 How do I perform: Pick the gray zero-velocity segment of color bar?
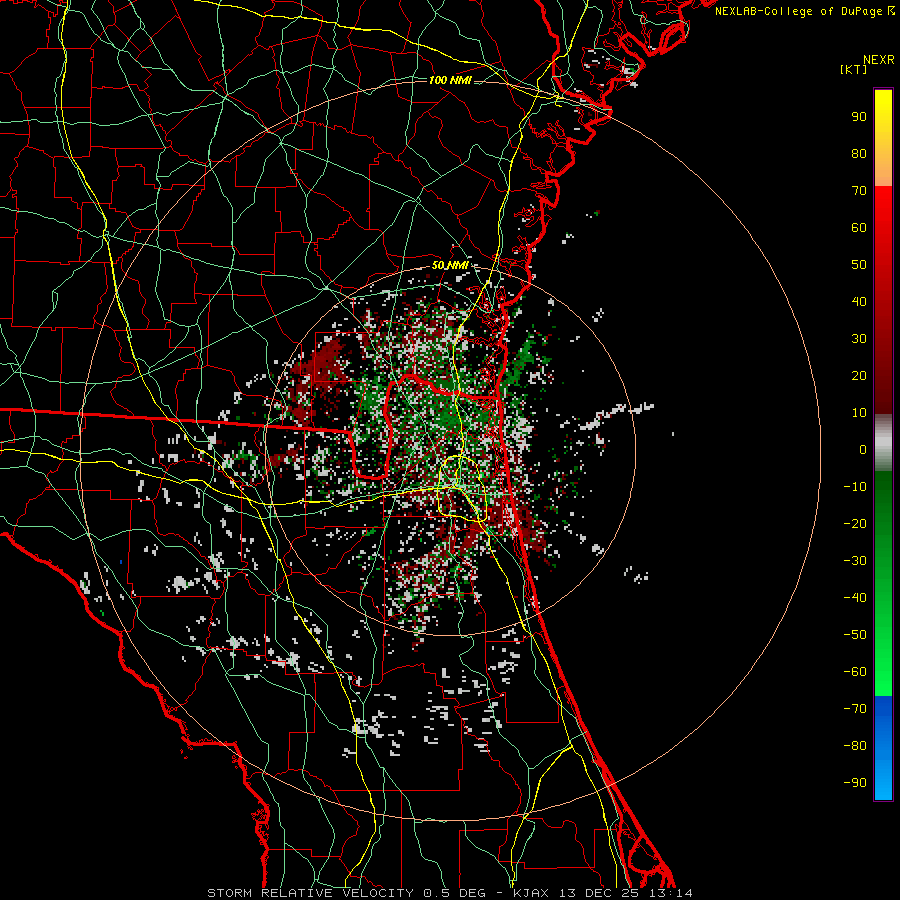[883, 443]
